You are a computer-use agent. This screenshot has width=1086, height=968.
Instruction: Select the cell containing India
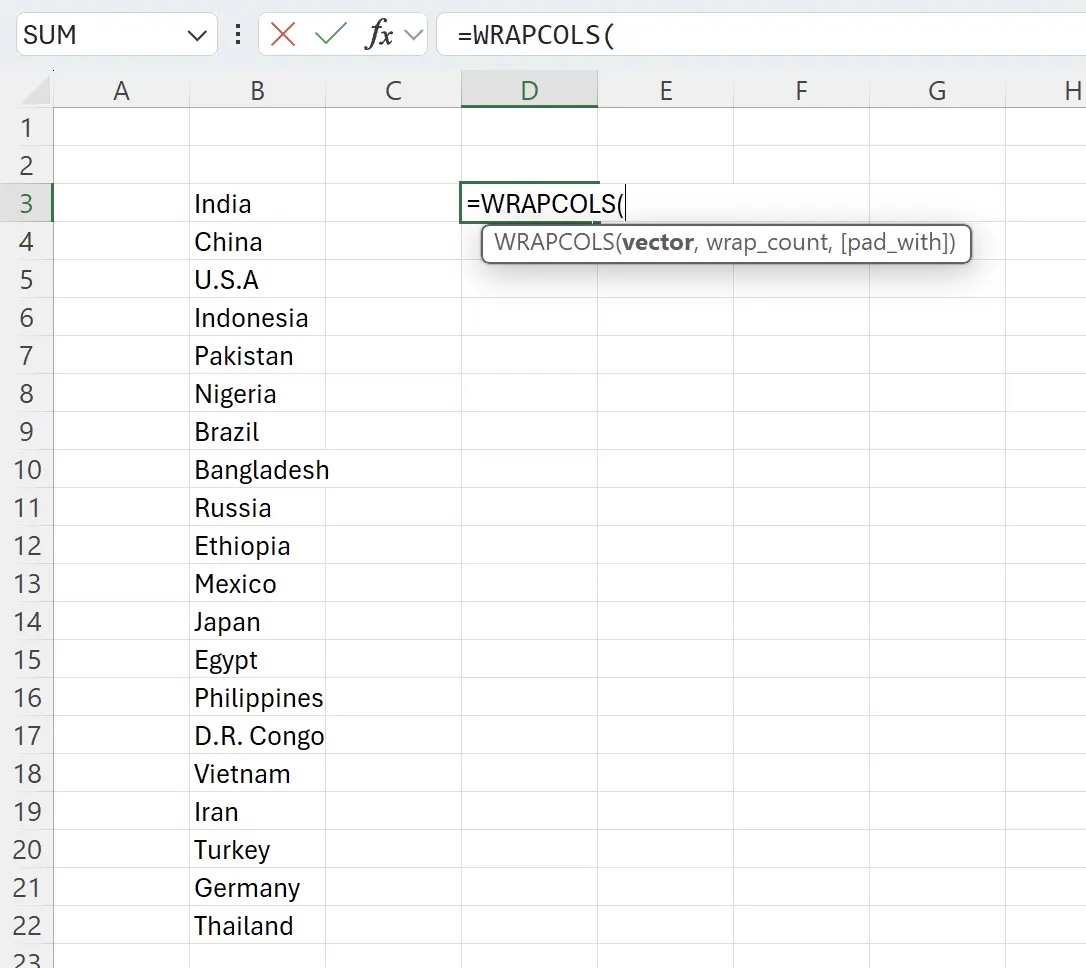click(x=257, y=203)
